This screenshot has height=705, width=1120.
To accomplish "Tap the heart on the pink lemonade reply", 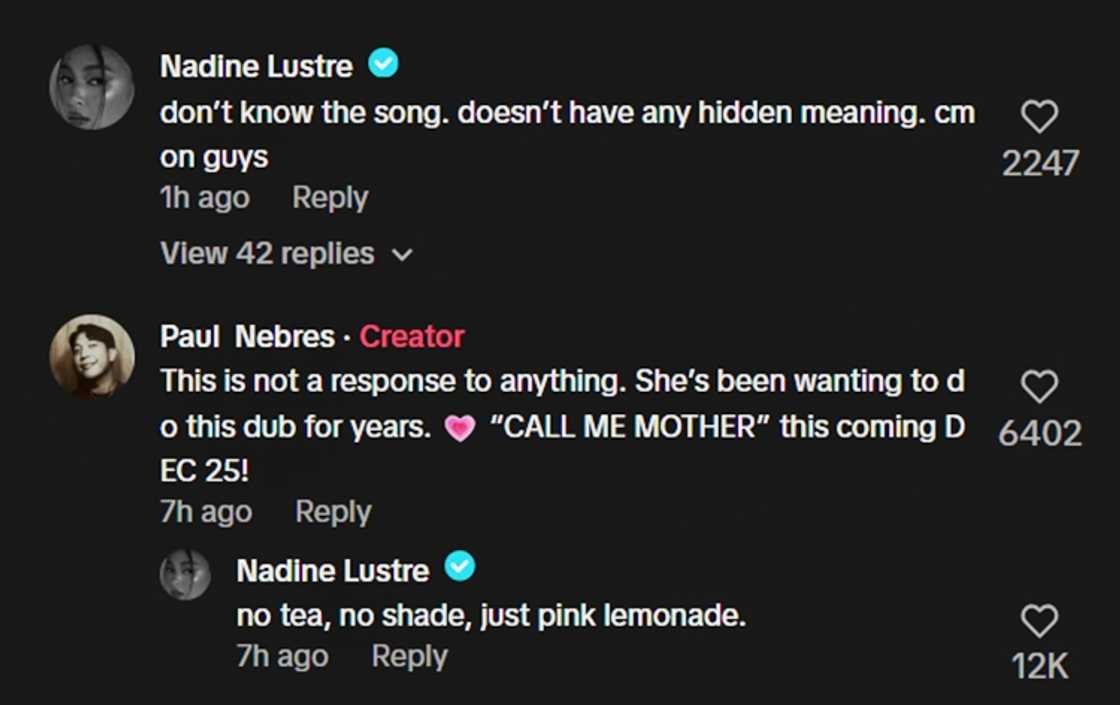I will (1040, 620).
